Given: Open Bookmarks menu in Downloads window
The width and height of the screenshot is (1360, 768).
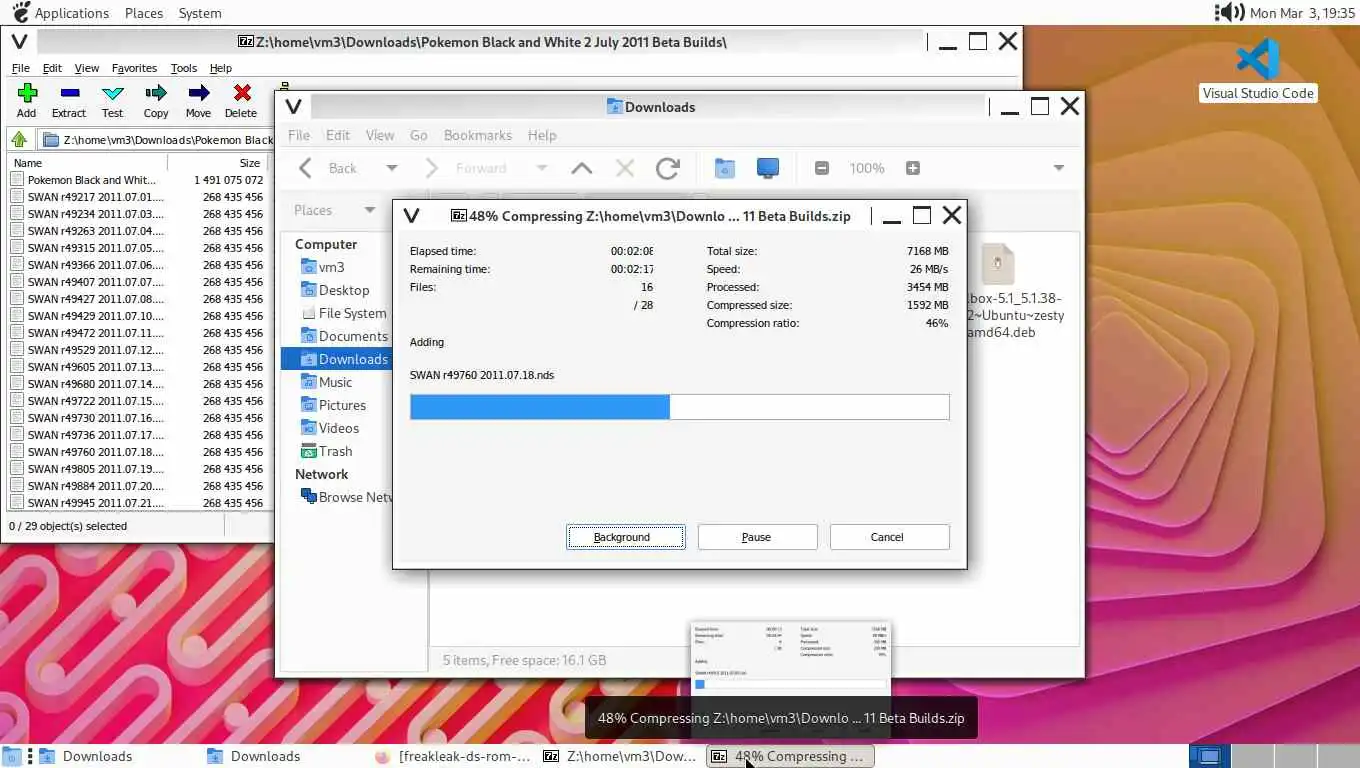Looking at the screenshot, I should pos(478,135).
